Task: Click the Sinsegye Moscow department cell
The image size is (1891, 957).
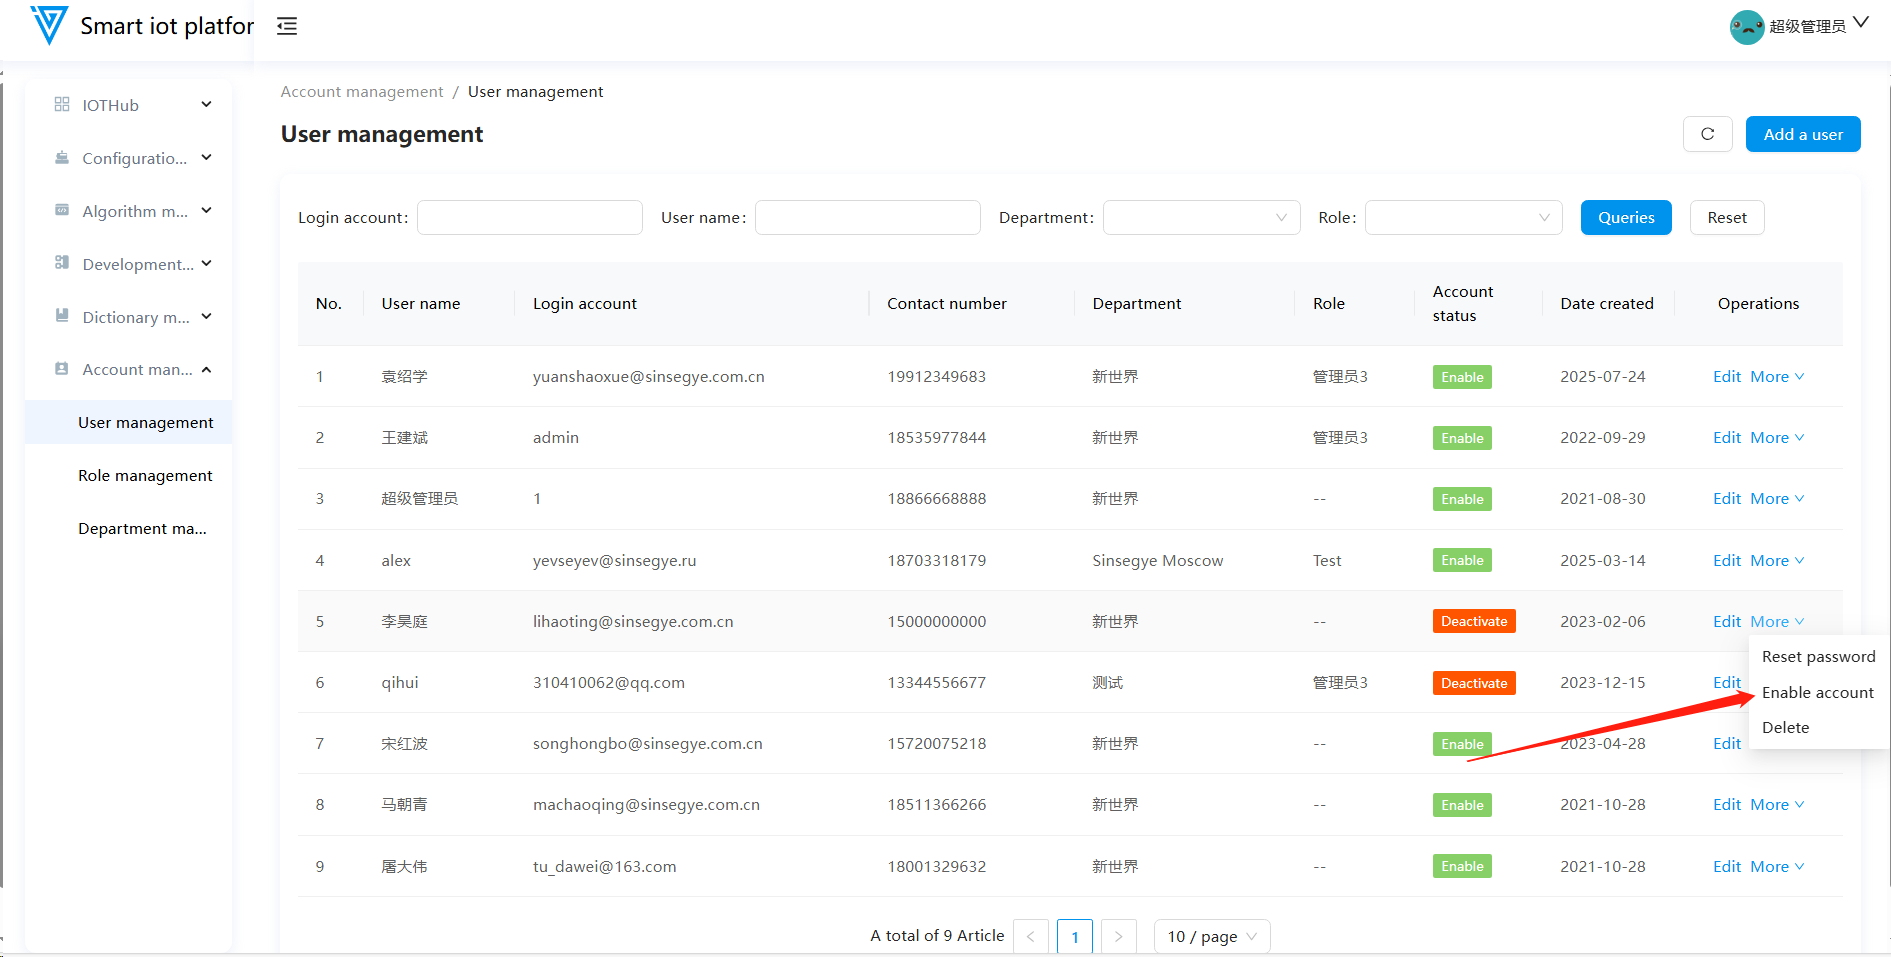Action: (1158, 561)
